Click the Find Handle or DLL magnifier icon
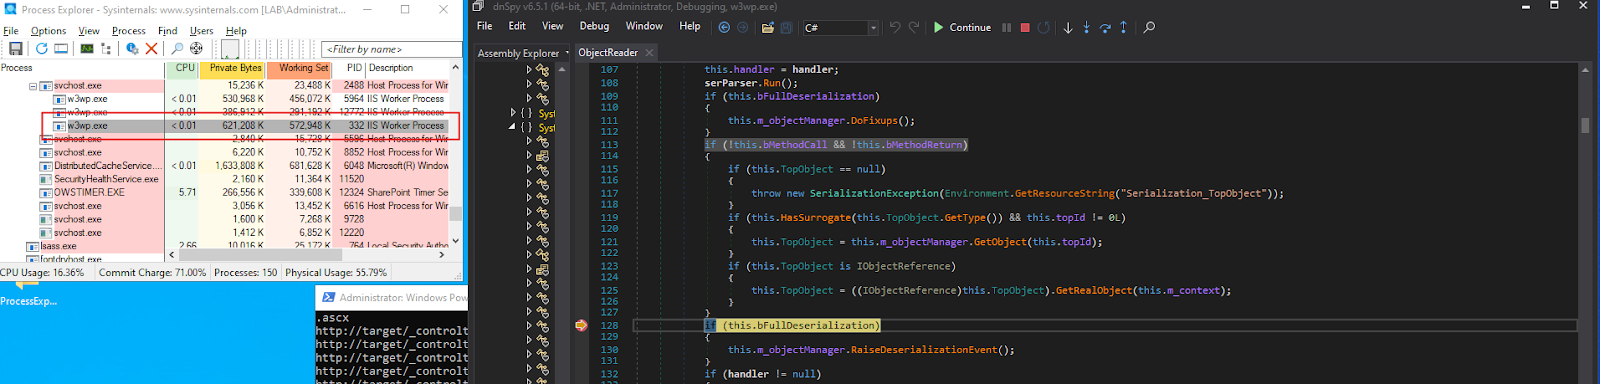Screen dimensions: 1600x384 click(x=177, y=48)
